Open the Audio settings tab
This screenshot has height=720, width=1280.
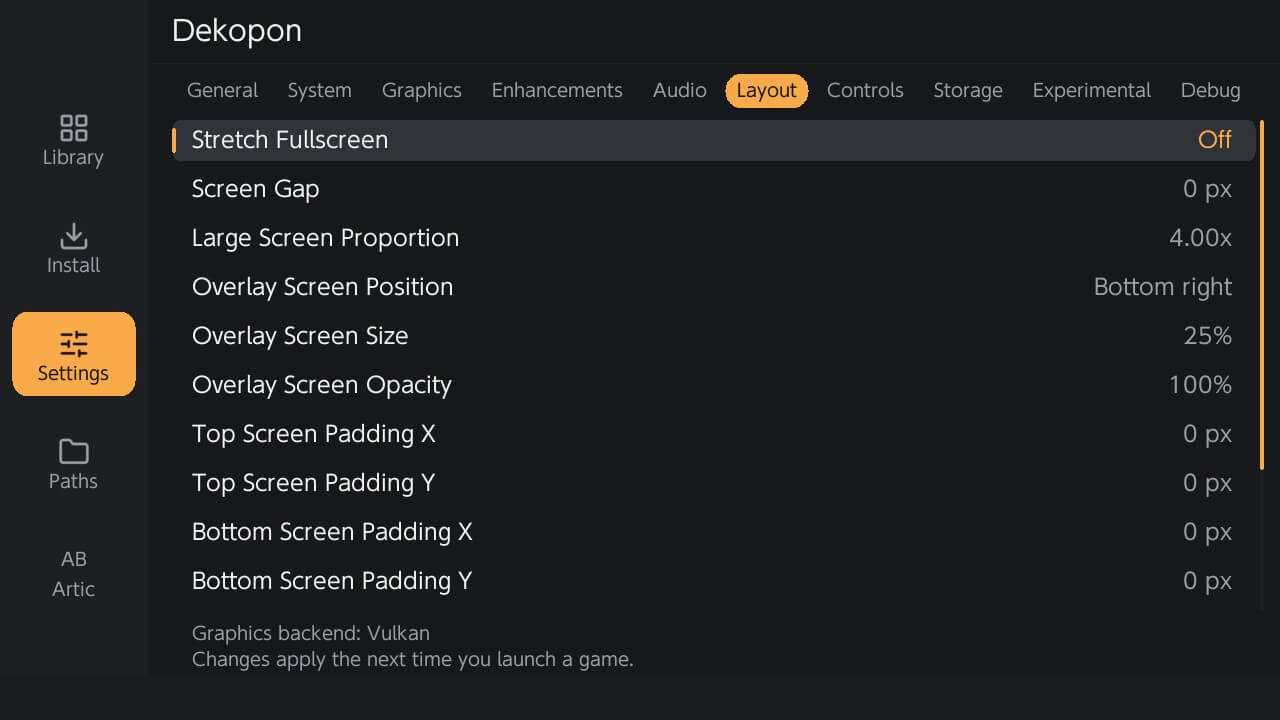[x=679, y=91]
